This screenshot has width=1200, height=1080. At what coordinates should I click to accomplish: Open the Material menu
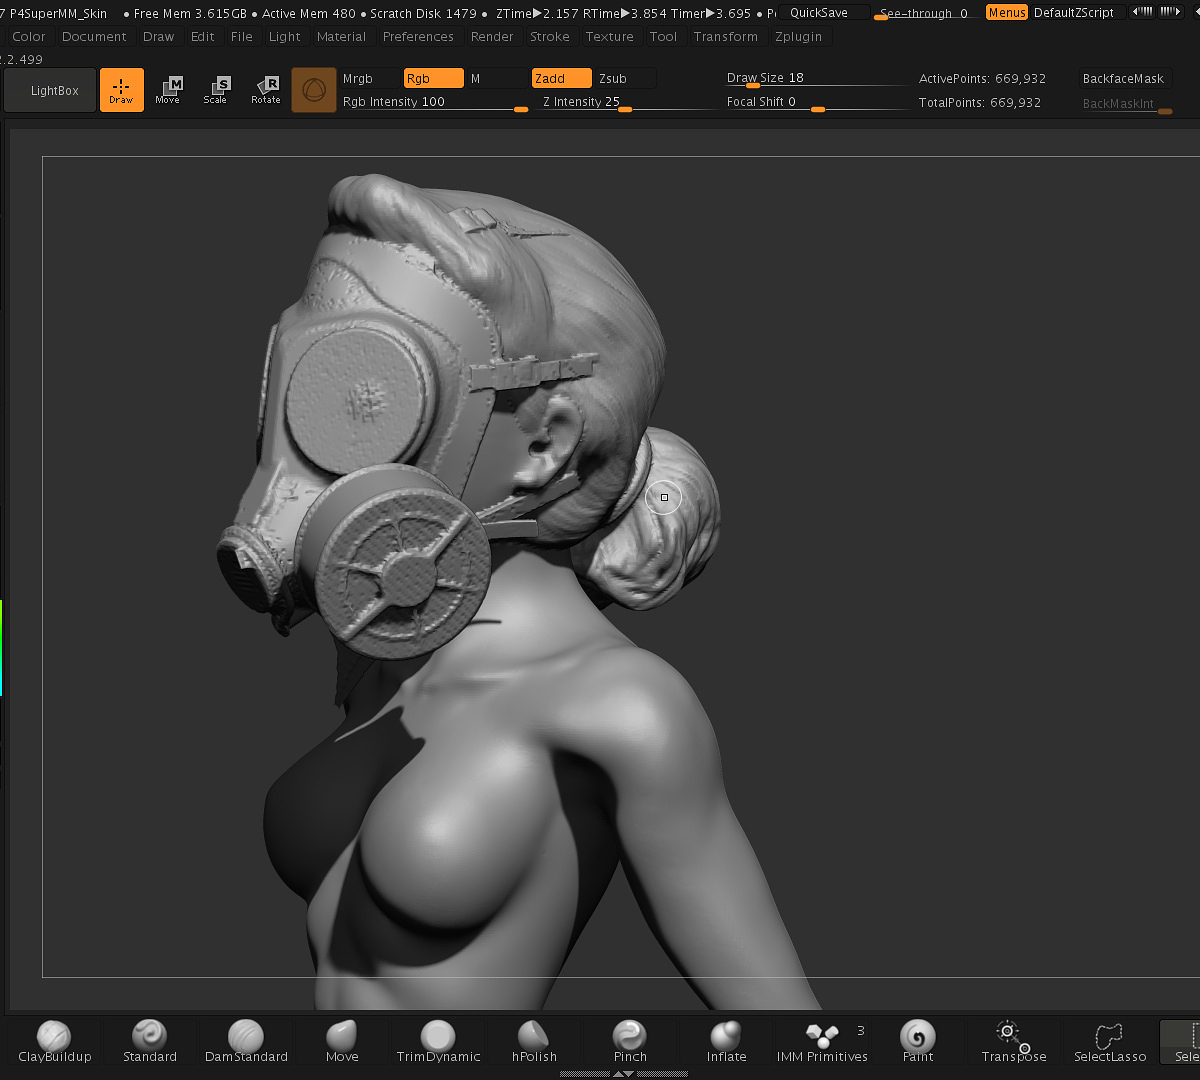pos(341,36)
